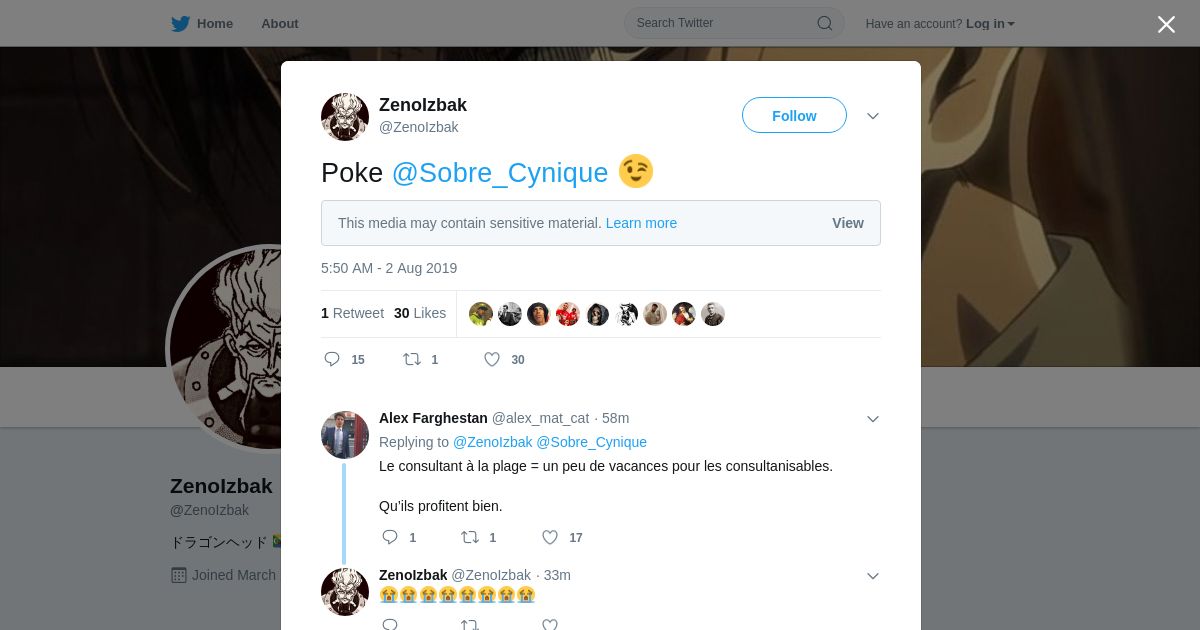Click the Twitter bird Home icon
Image resolution: width=1200 pixels, height=630 pixels.
pos(180,24)
